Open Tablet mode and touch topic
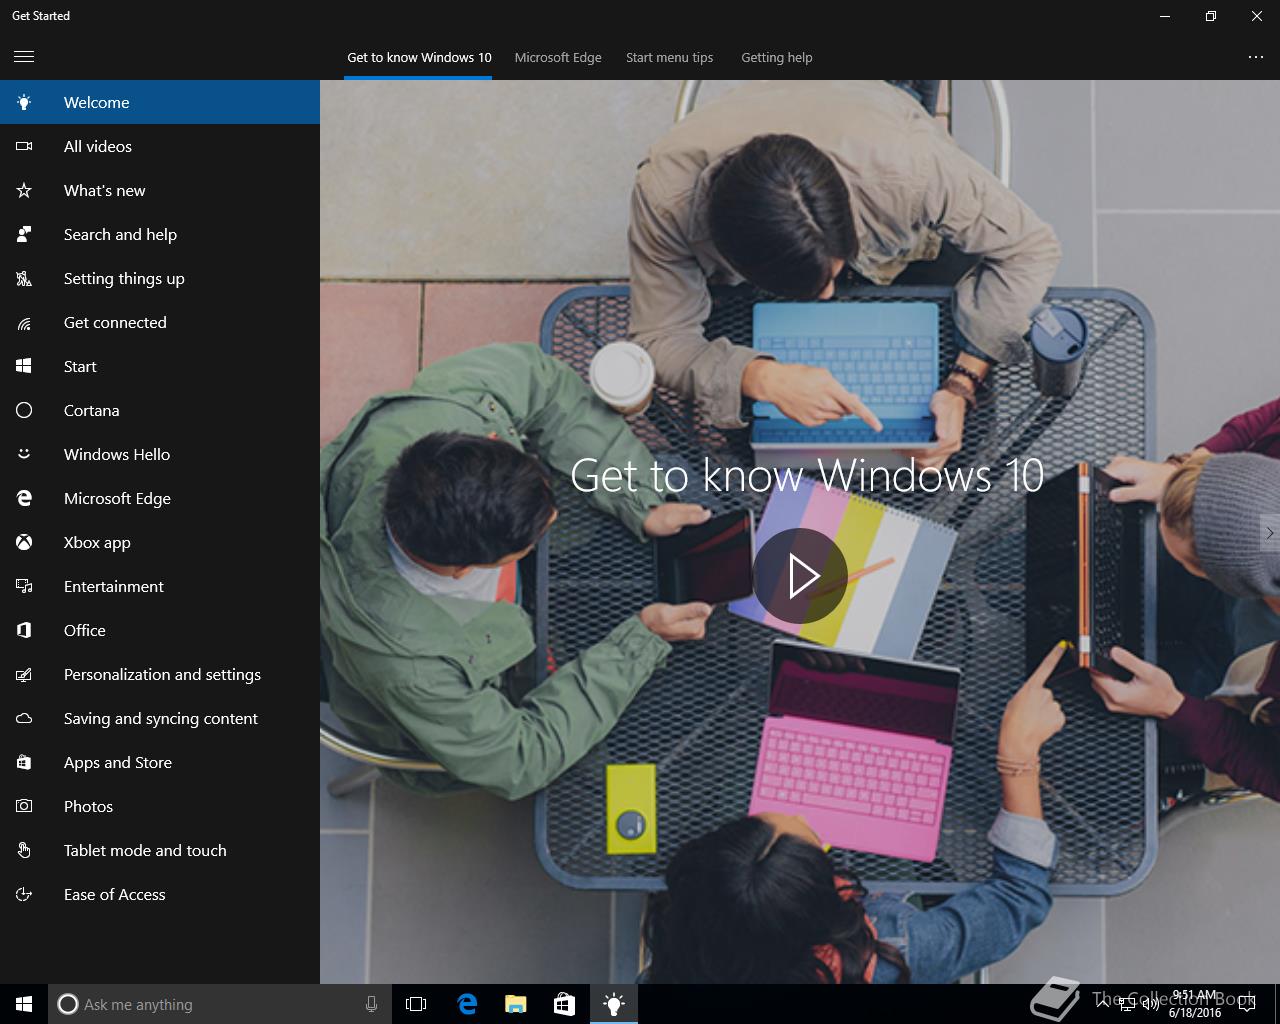Screen dimensions: 1280x1024 [160, 850]
